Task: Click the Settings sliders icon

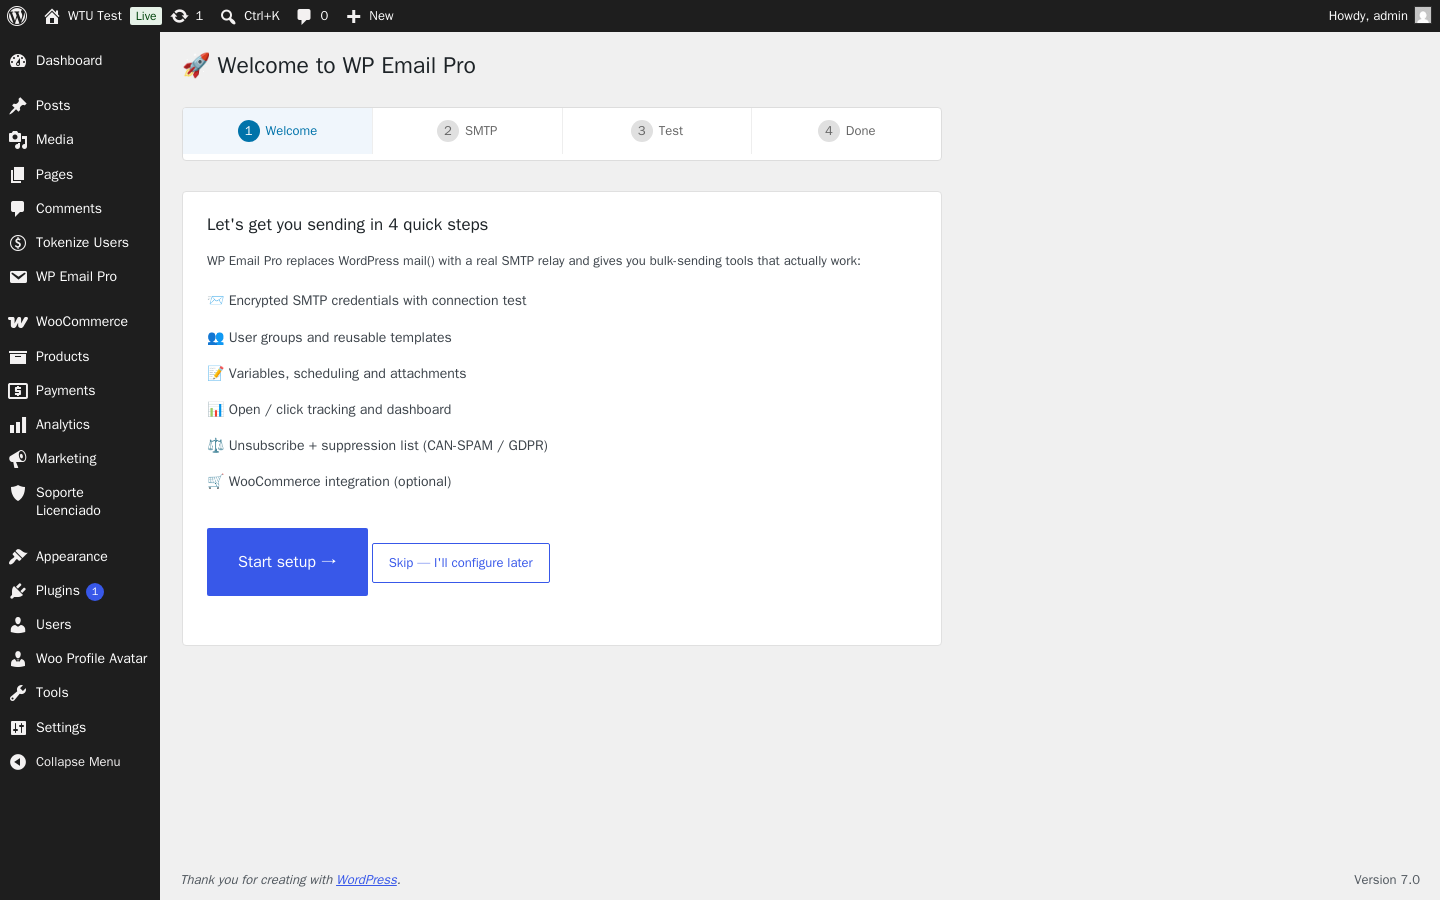Action: [x=18, y=728]
